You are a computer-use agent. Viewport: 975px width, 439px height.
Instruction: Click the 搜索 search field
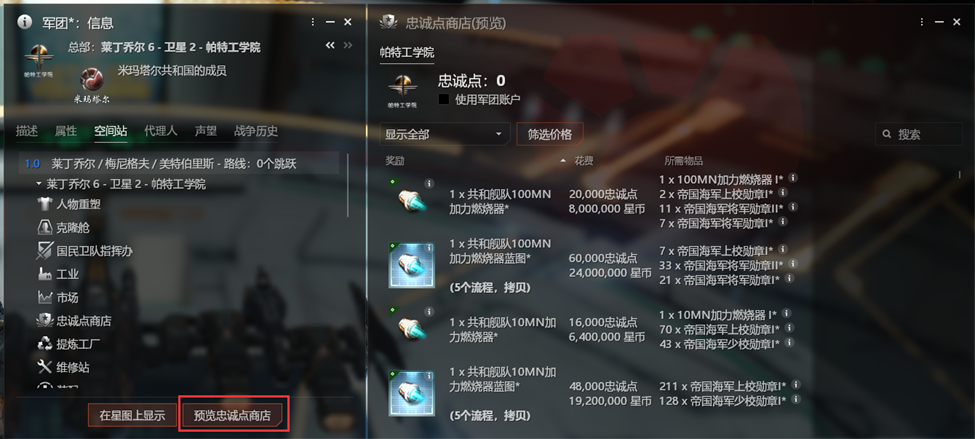click(x=919, y=134)
